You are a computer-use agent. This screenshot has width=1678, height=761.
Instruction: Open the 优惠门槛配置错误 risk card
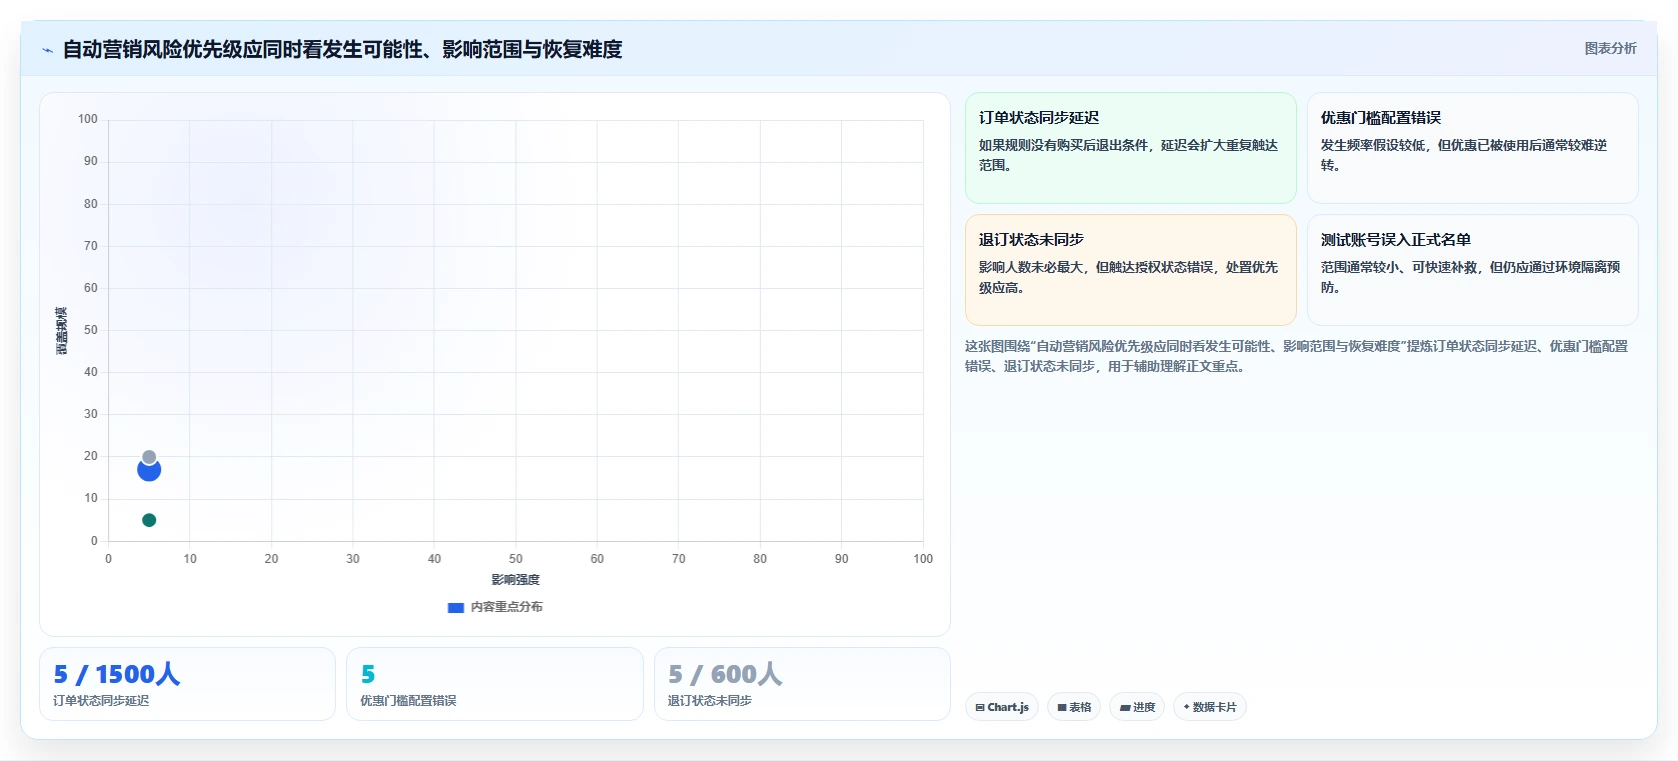(1472, 148)
